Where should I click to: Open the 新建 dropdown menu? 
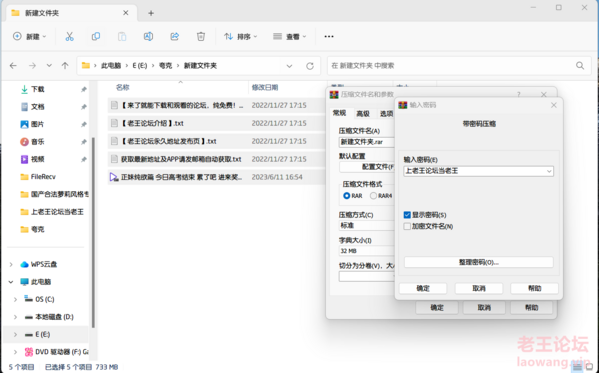(x=30, y=36)
